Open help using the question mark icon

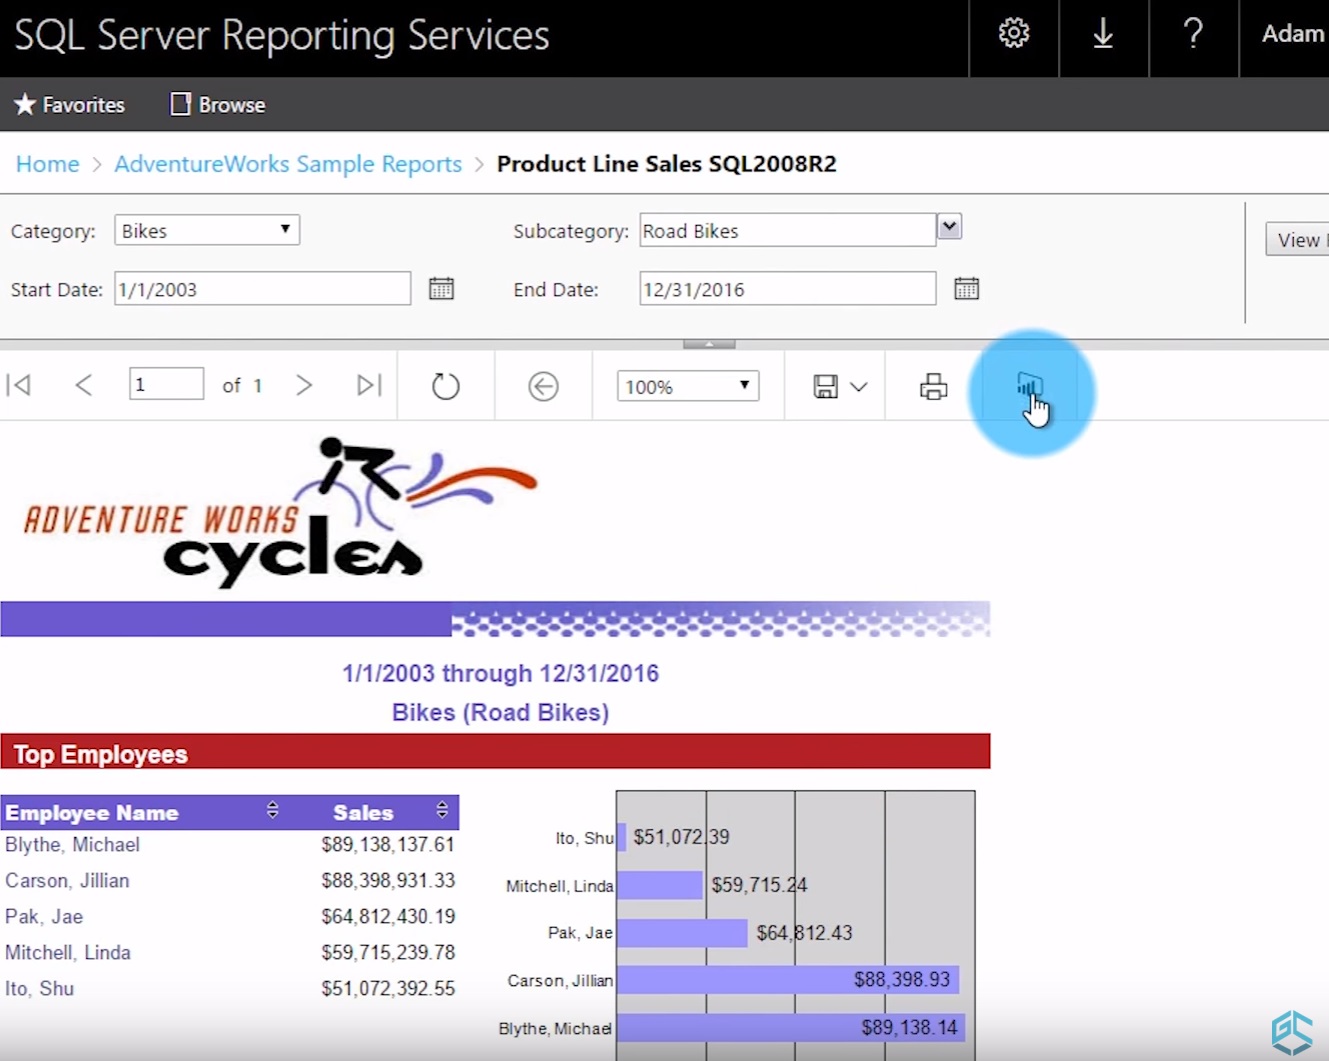[1193, 33]
